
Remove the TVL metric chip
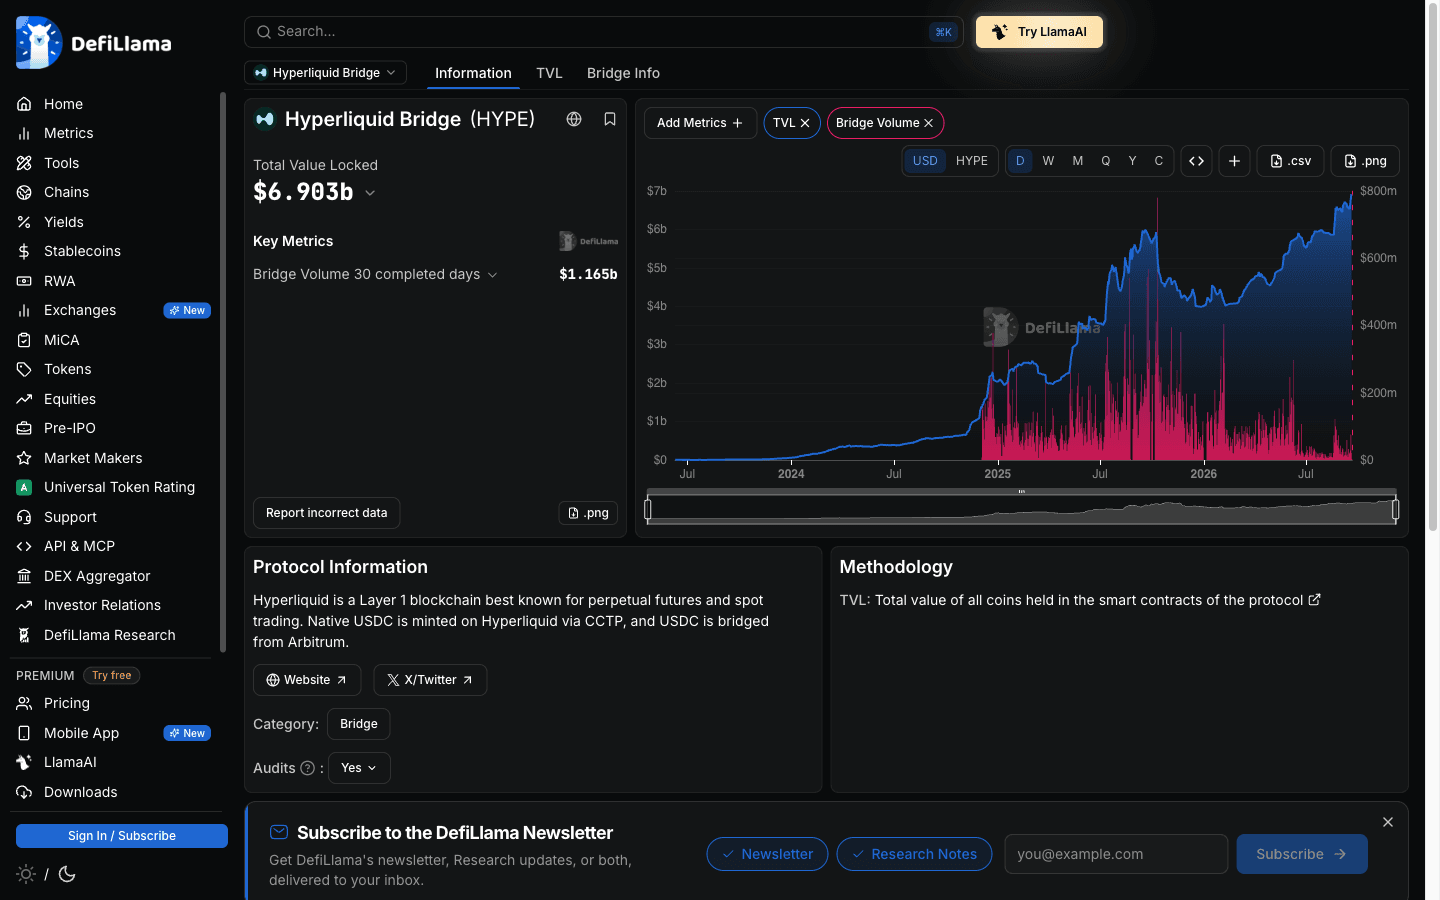pos(805,123)
